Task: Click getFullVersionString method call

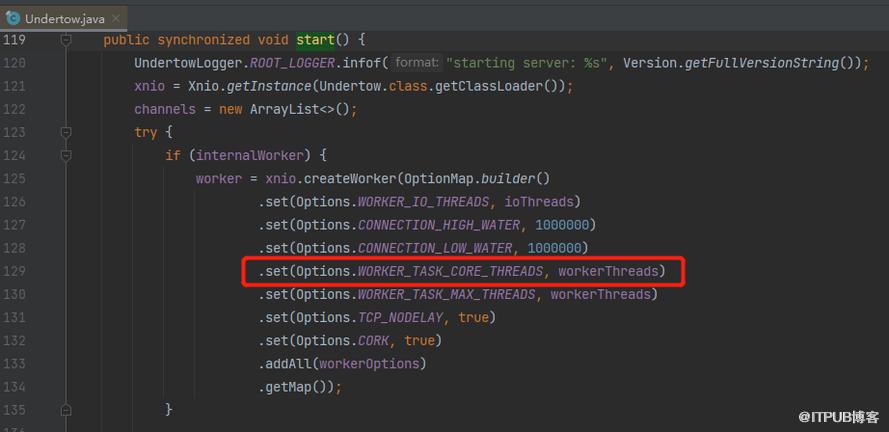Action: point(763,63)
